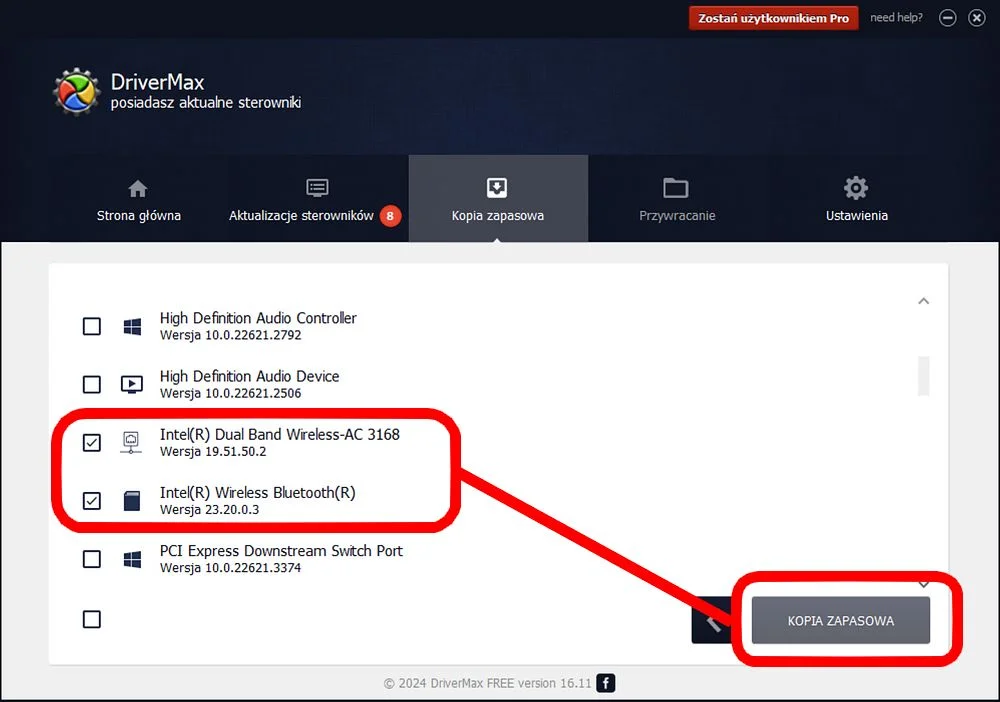Click the Windows icon for PCI Express Downstream Switch Port
The width and height of the screenshot is (1000, 702).
click(132, 559)
